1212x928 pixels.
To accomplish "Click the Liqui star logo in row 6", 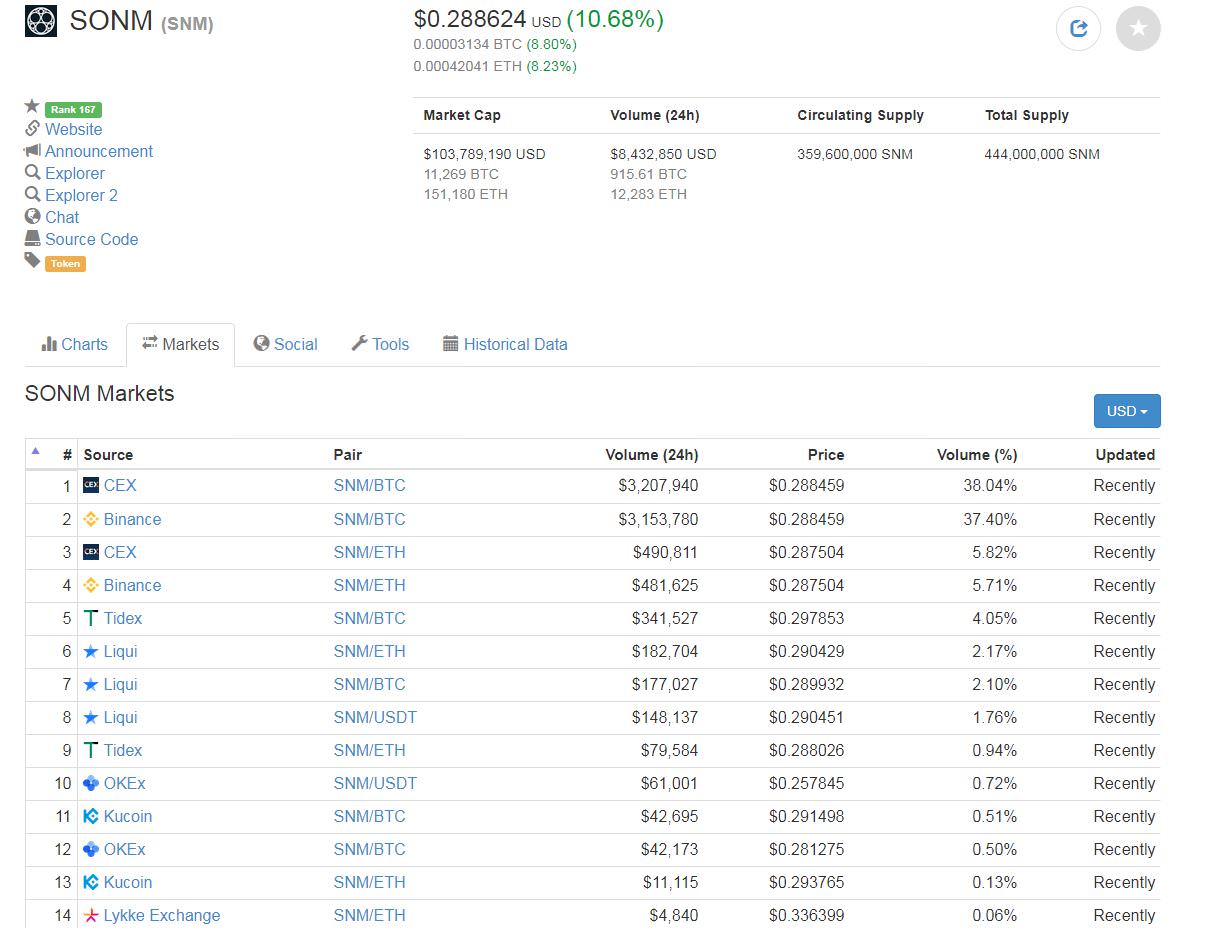I will [x=91, y=651].
